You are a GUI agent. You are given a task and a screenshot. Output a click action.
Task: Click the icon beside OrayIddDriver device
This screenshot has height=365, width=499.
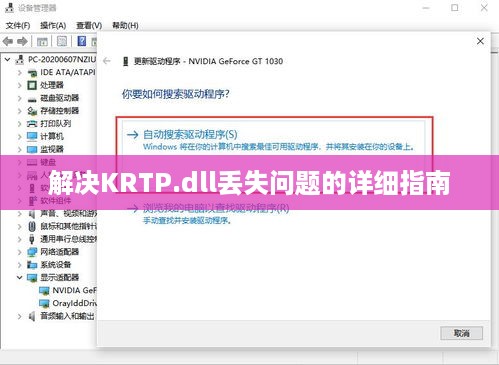(44, 303)
